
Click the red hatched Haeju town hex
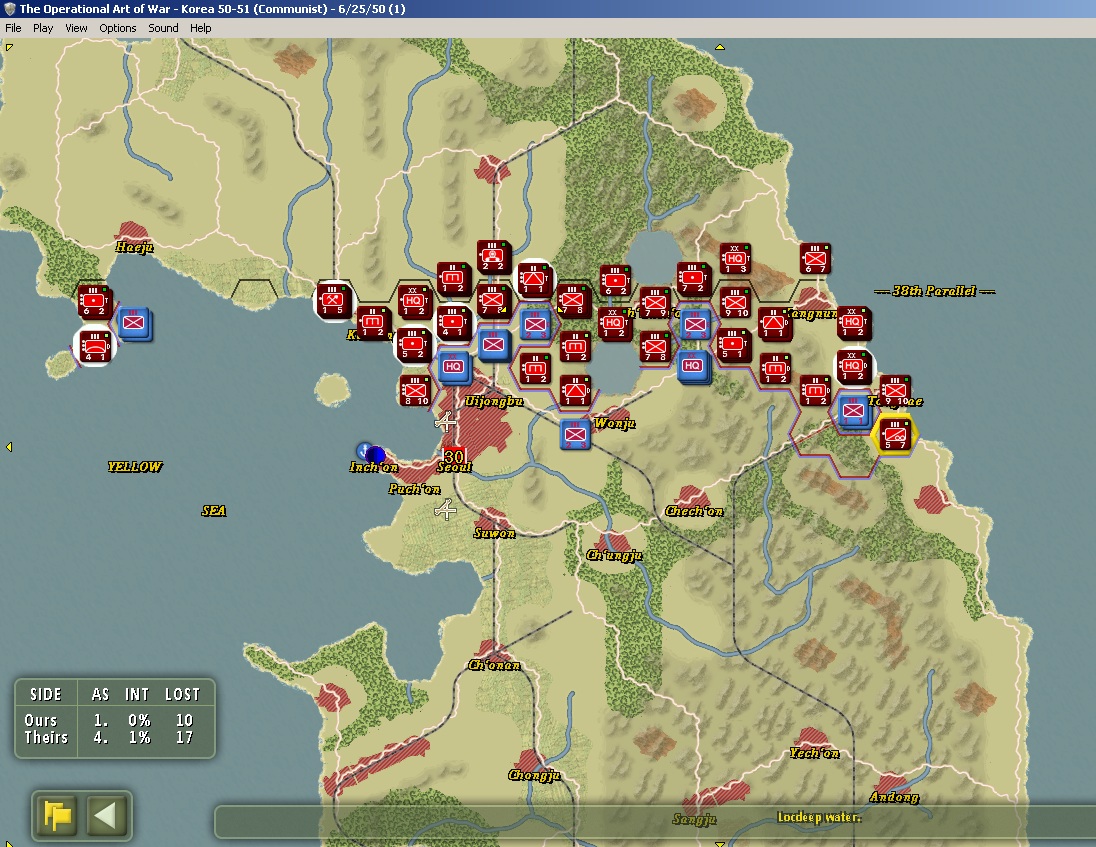click(131, 231)
